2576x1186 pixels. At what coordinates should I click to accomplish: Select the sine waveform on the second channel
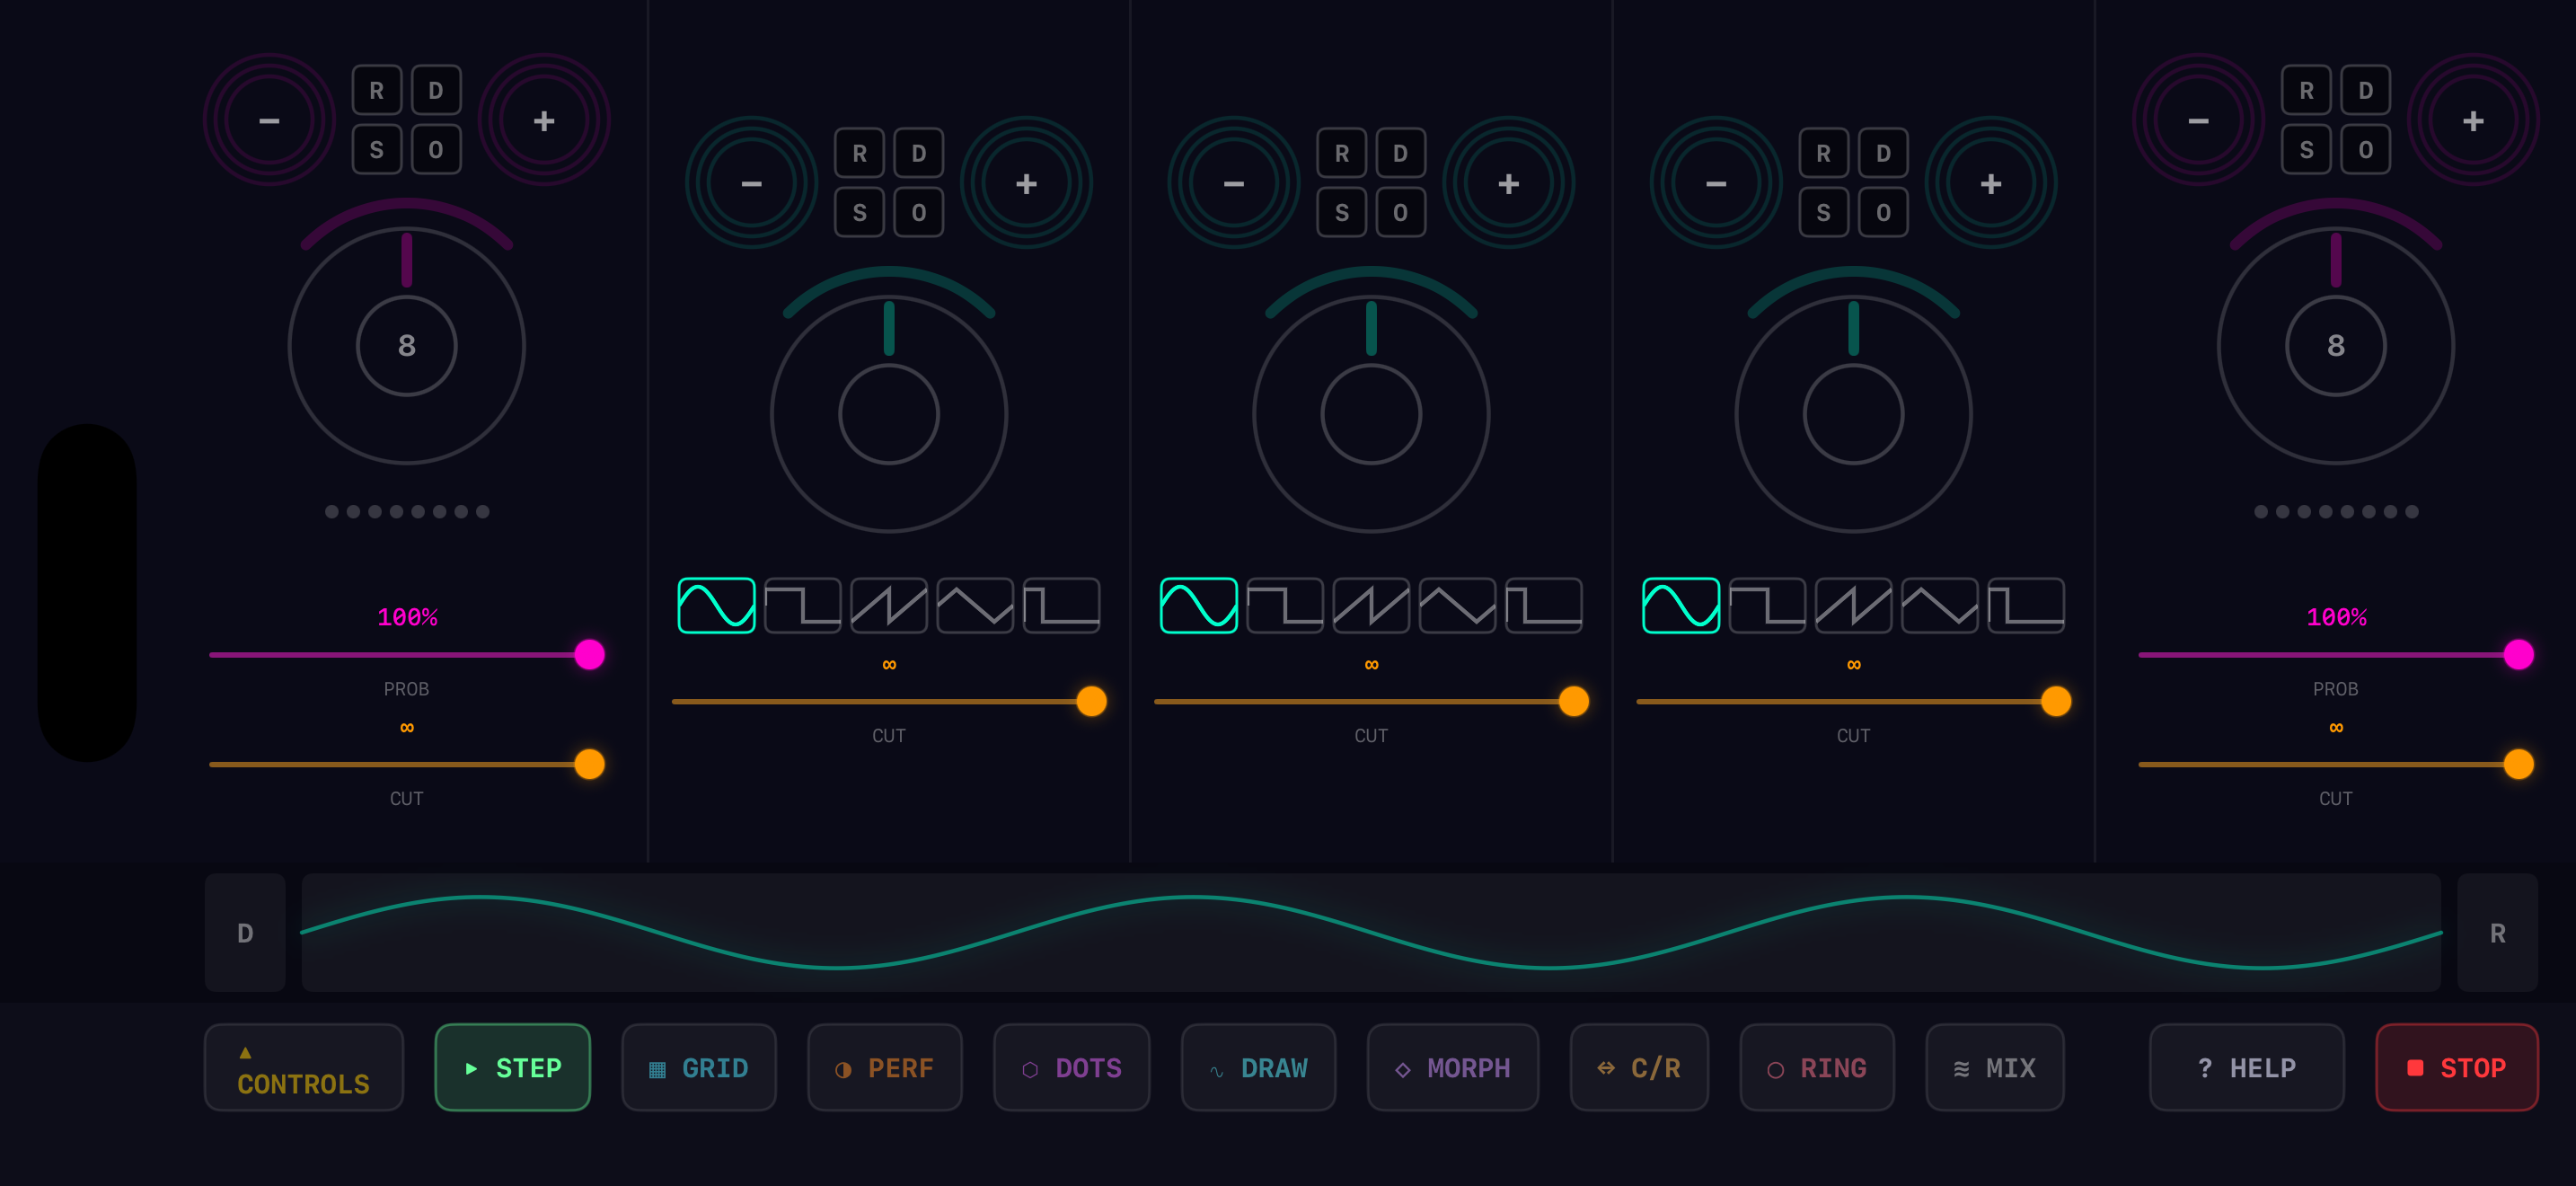[x=716, y=604]
